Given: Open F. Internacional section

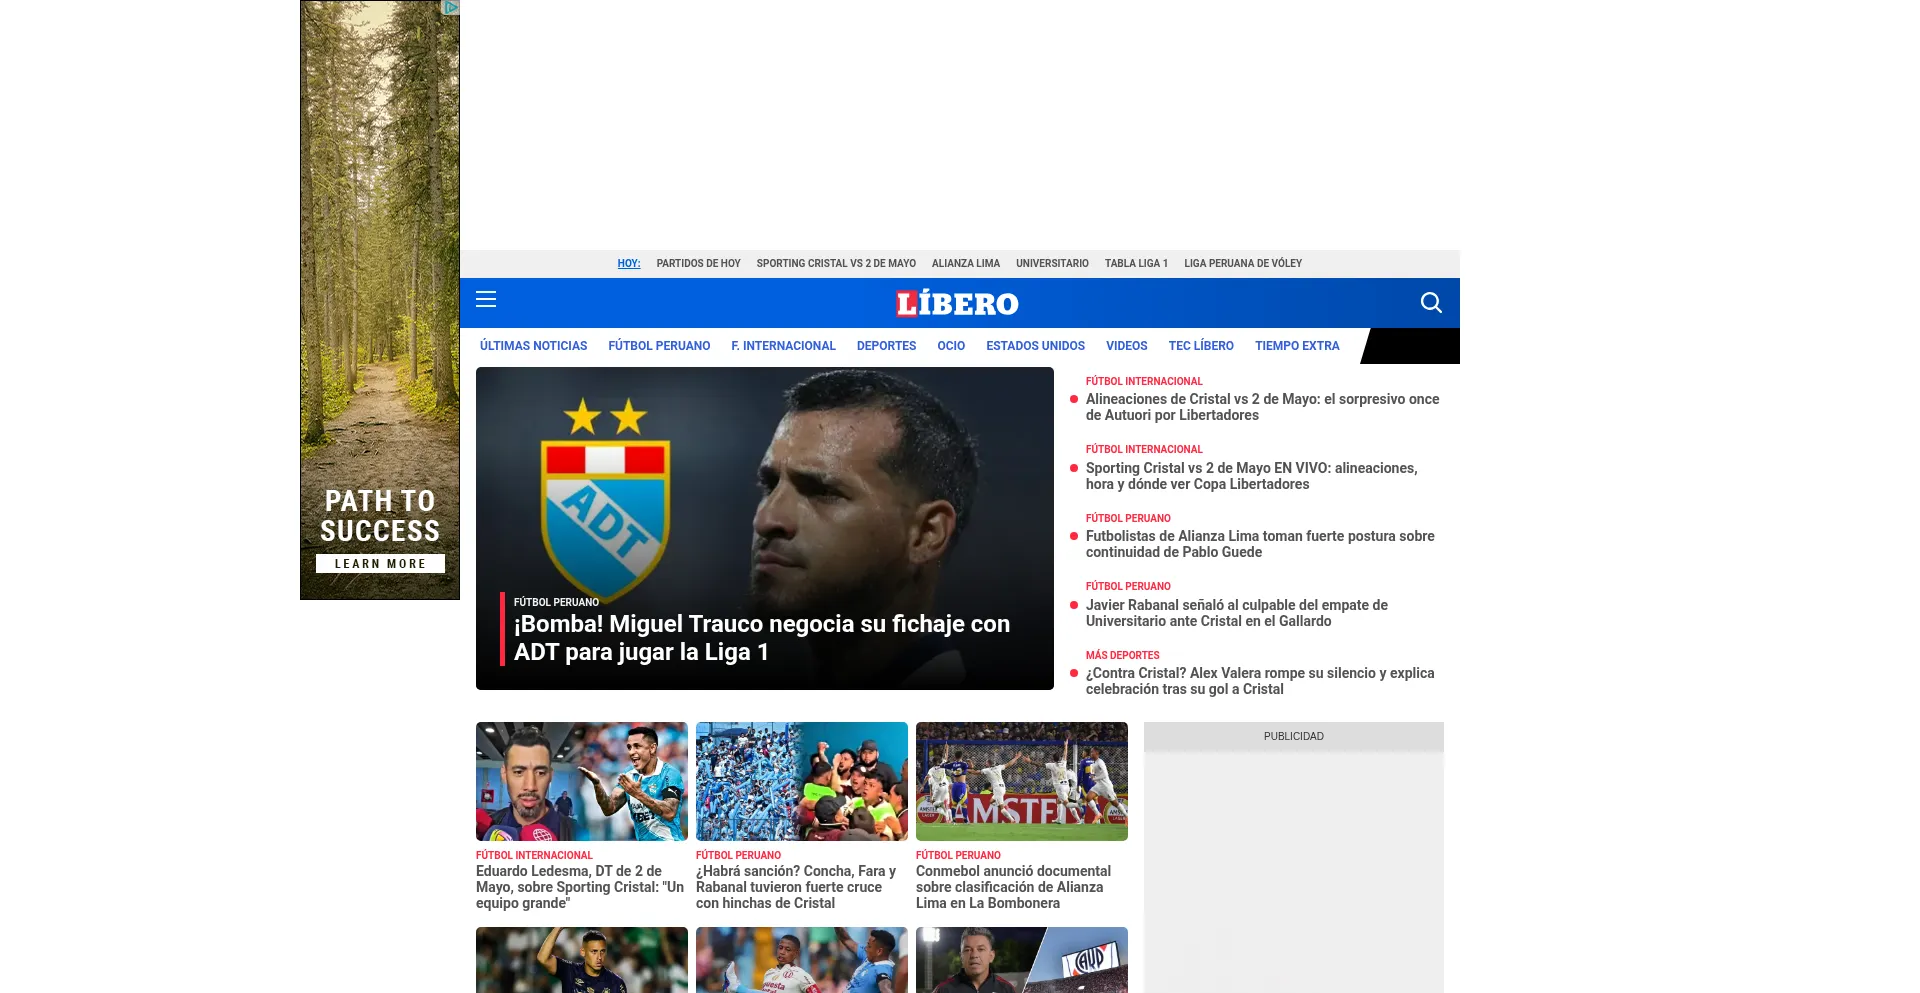Looking at the screenshot, I should pyautogui.click(x=783, y=346).
